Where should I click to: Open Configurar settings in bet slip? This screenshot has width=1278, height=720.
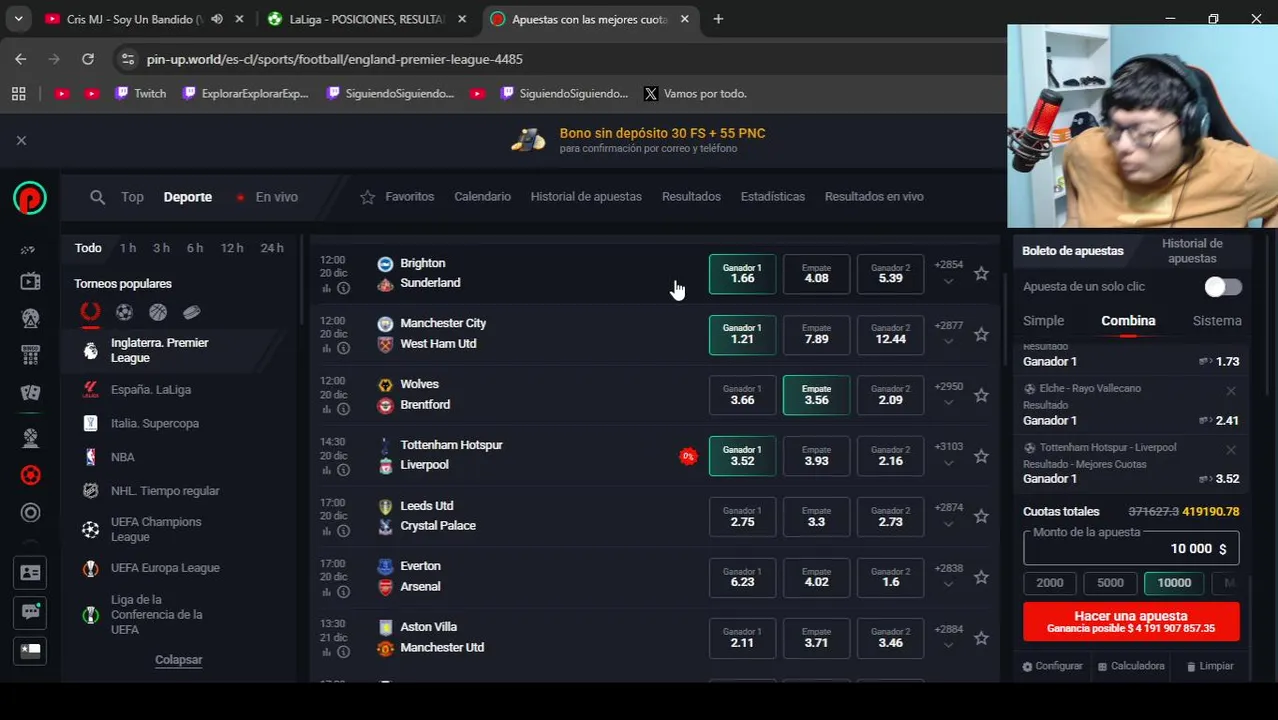pyautogui.click(x=1052, y=666)
